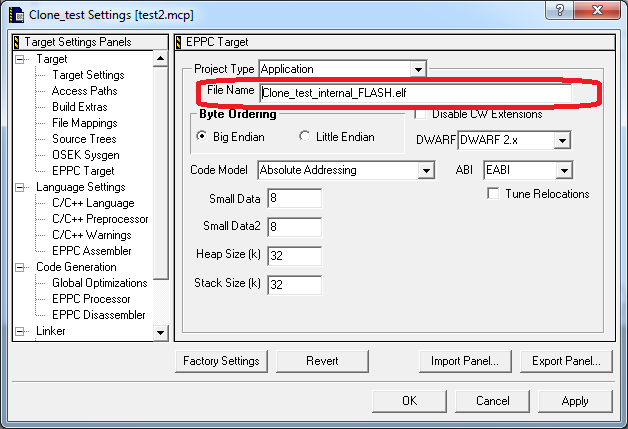Click the Clone_test Settings title bar icon
Screen dimensions: 628x429
[16, 15]
